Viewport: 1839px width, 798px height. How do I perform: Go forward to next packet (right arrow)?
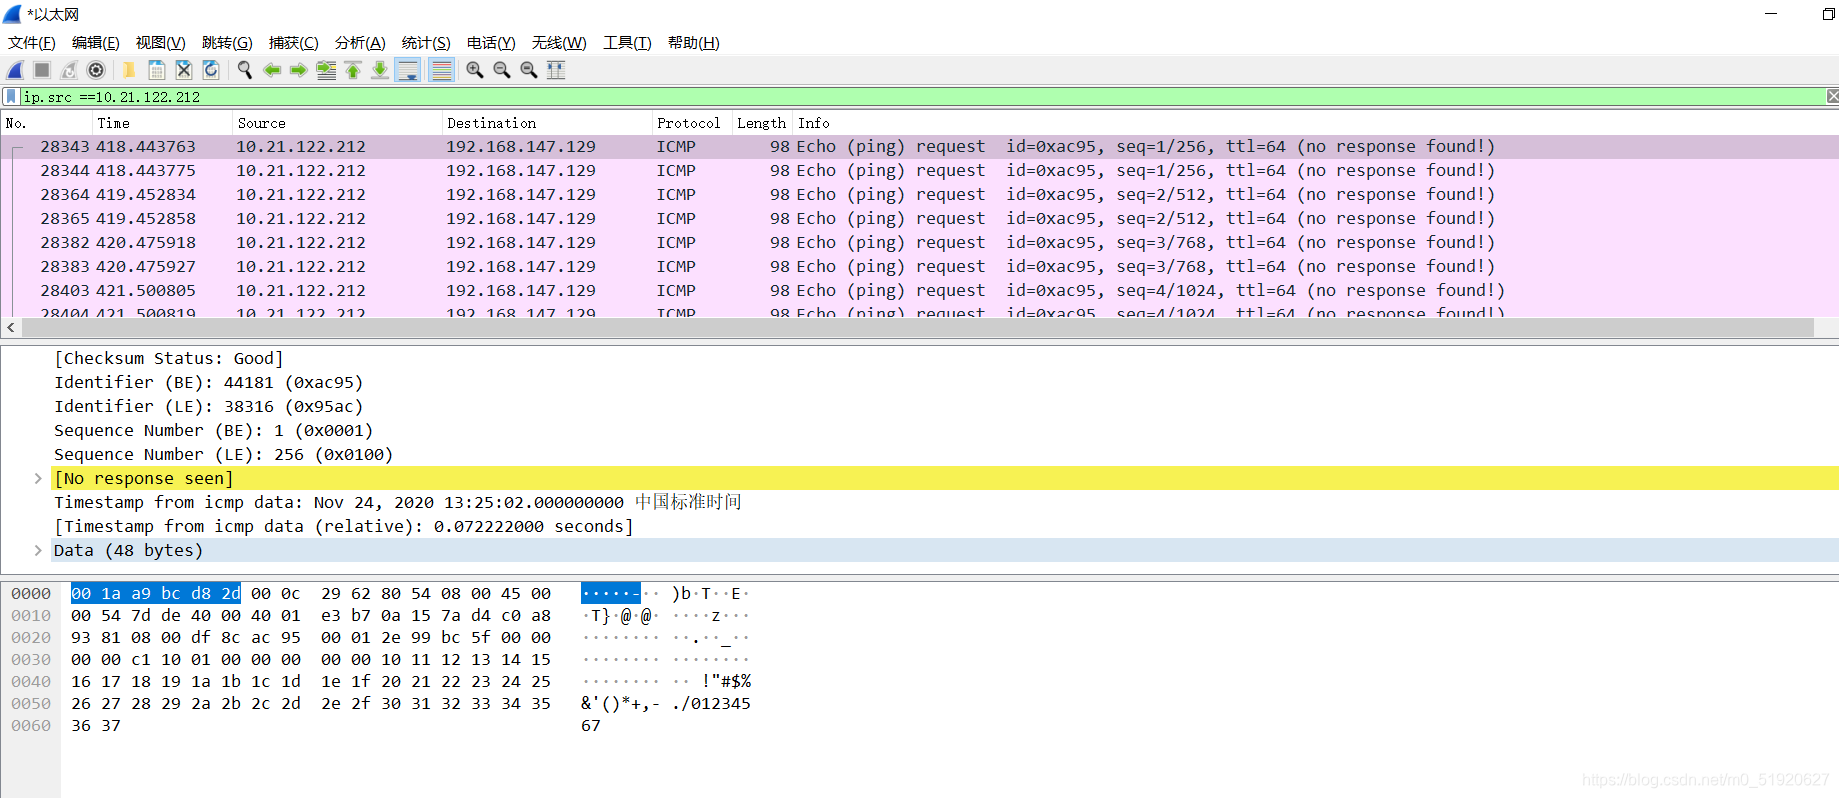[298, 70]
